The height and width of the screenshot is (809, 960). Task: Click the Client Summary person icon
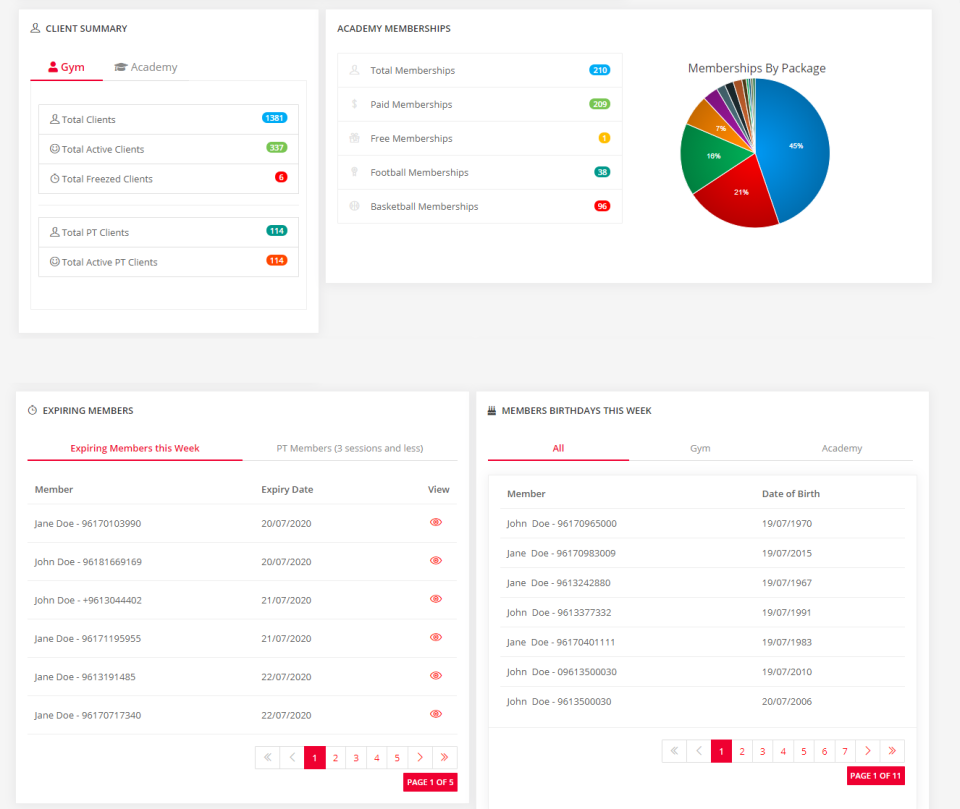[x=36, y=28]
